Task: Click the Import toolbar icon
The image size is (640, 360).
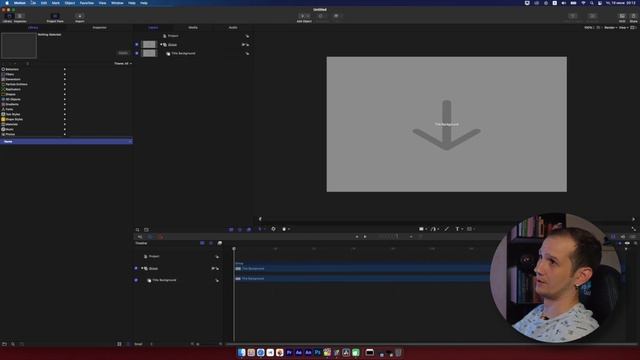Action: click(80, 16)
